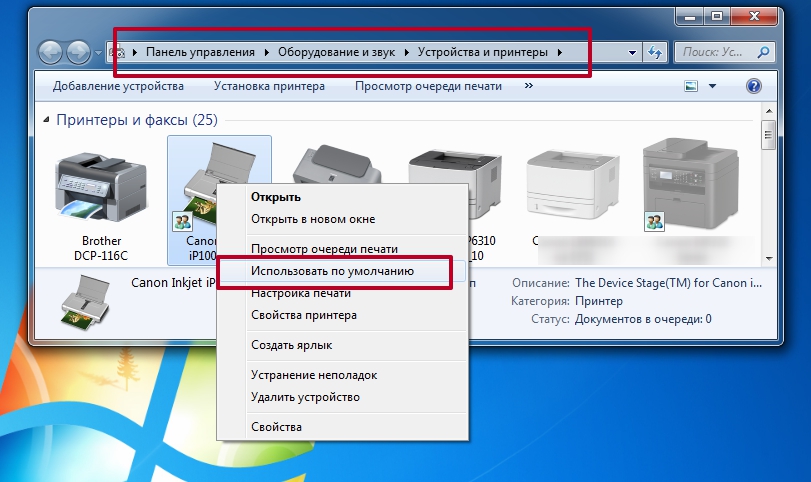Select the white laser printer icon
The height and width of the screenshot is (482, 811).
[x=573, y=182]
